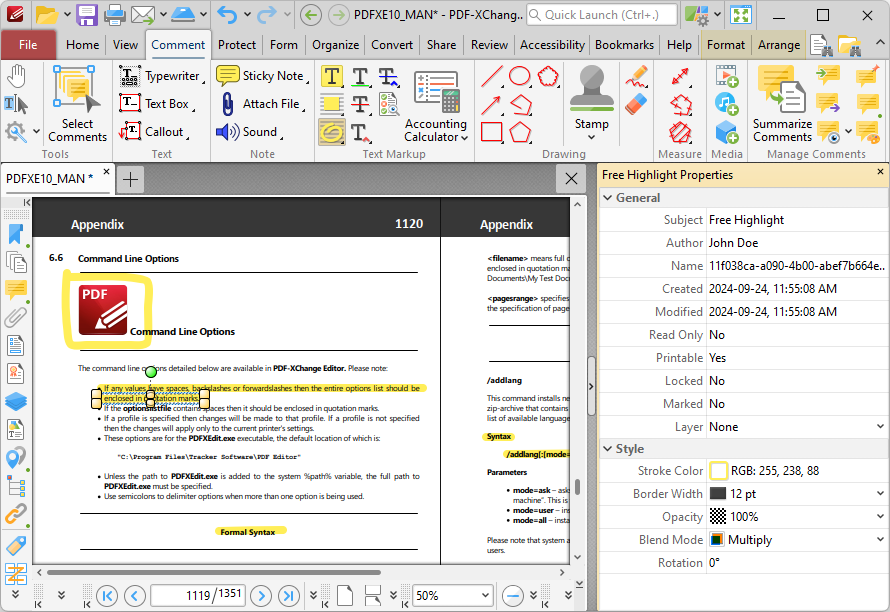The width and height of the screenshot is (890, 612).
Task: Close the Free Highlight Properties pane
Action: pos(880,171)
